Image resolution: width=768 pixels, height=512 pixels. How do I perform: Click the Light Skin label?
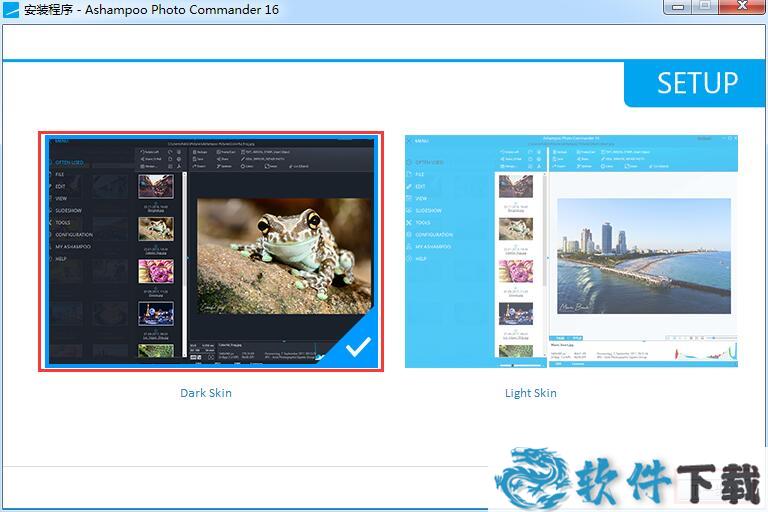(531, 393)
